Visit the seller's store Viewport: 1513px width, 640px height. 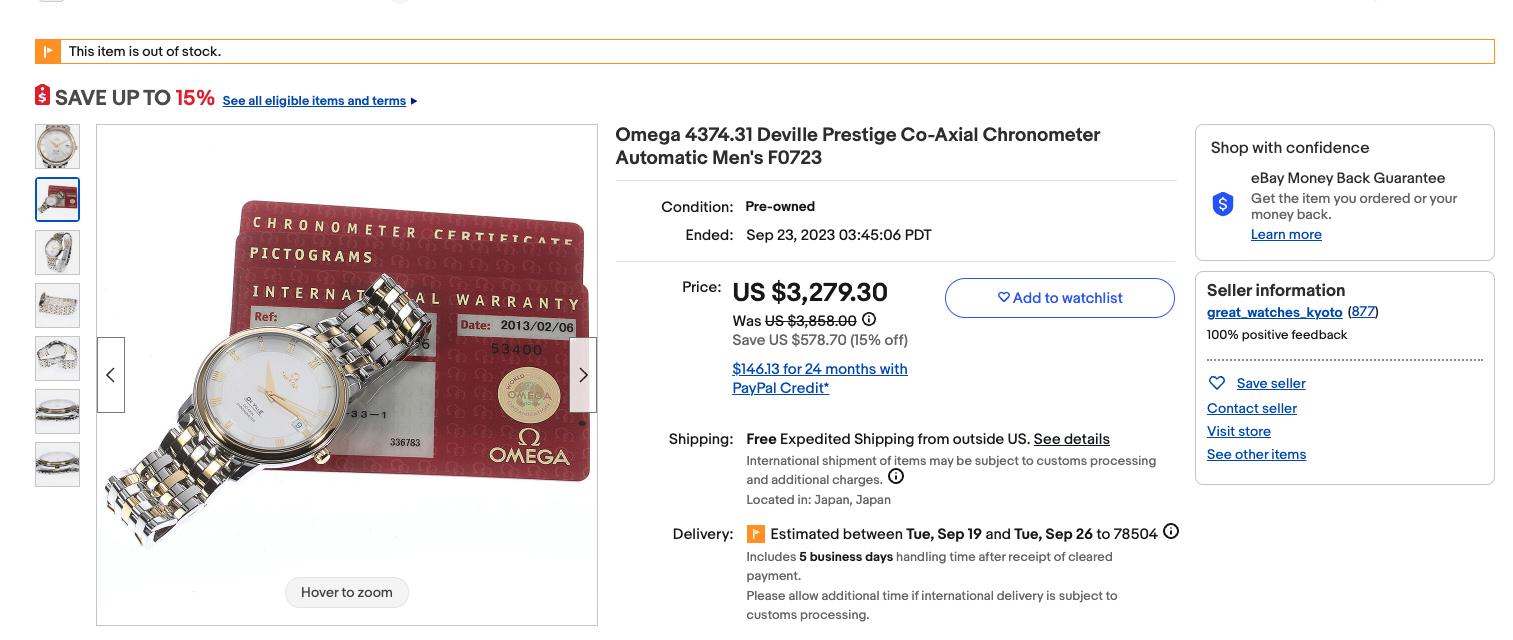click(x=1238, y=431)
